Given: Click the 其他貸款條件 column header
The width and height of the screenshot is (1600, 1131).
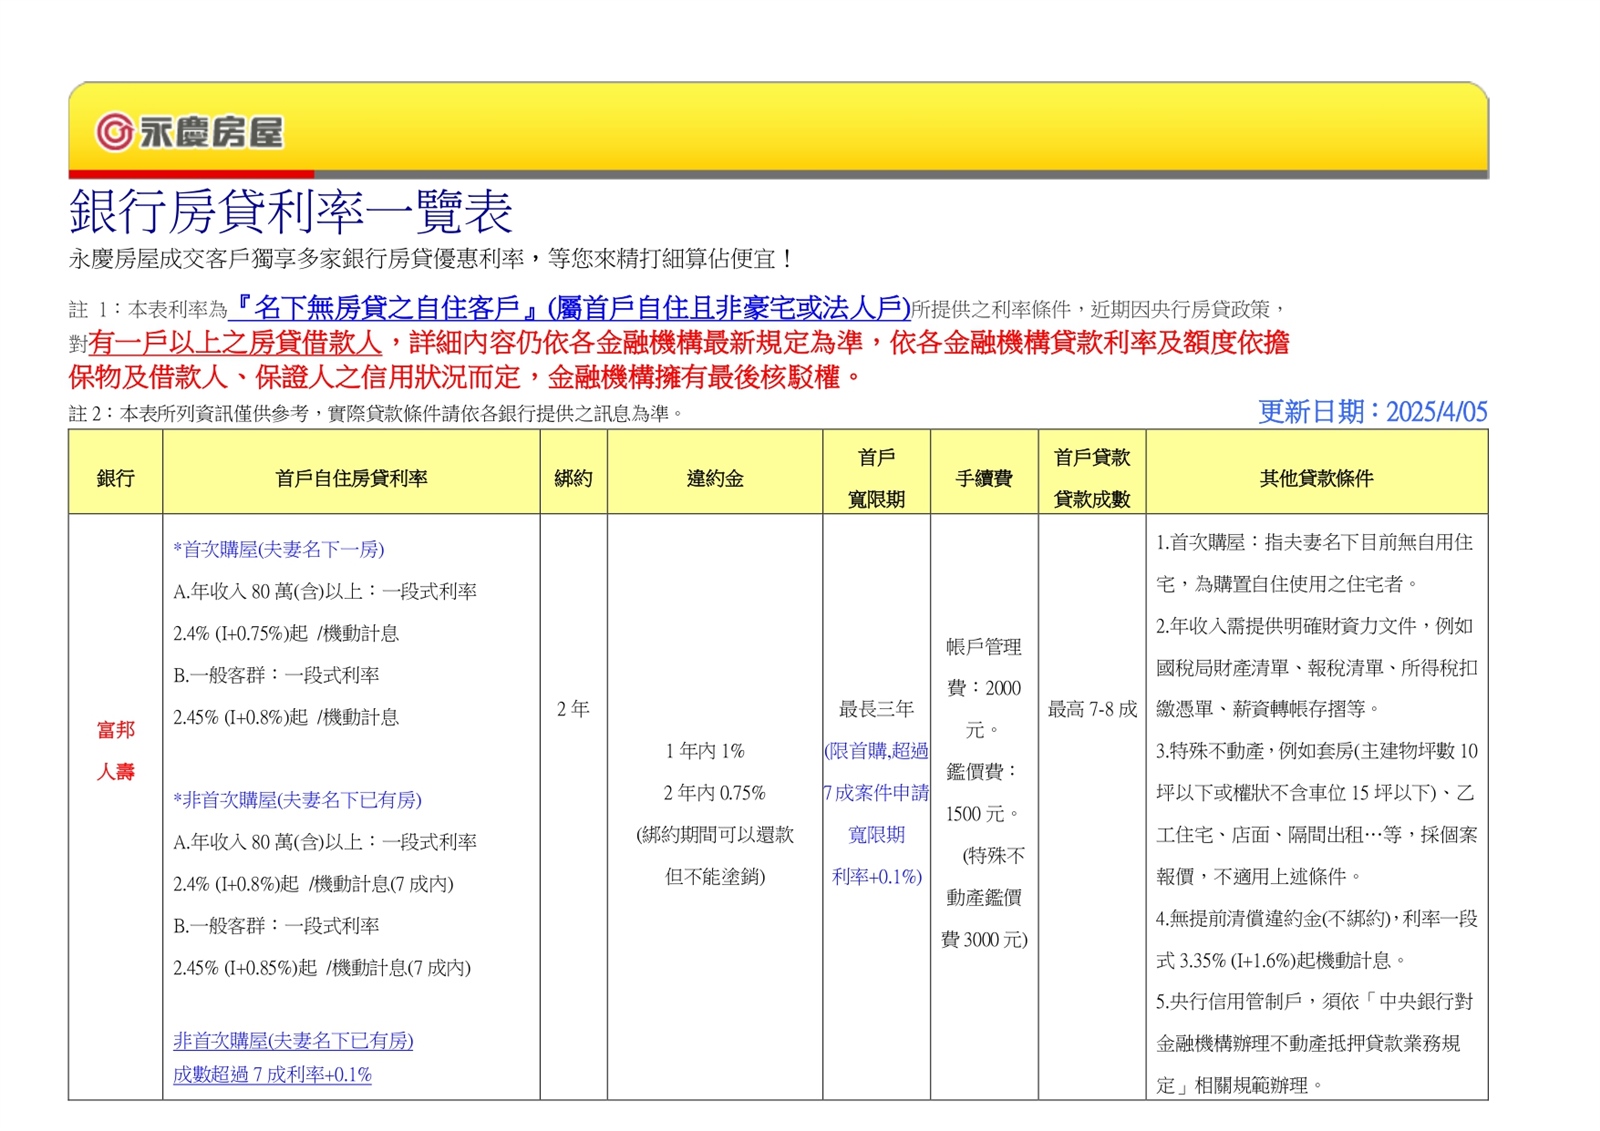Looking at the screenshot, I should pyautogui.click(x=1317, y=478).
